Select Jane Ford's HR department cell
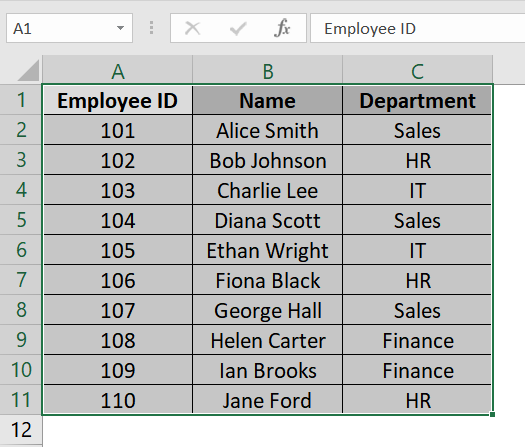Screen dimensions: 525x447 tap(417, 400)
